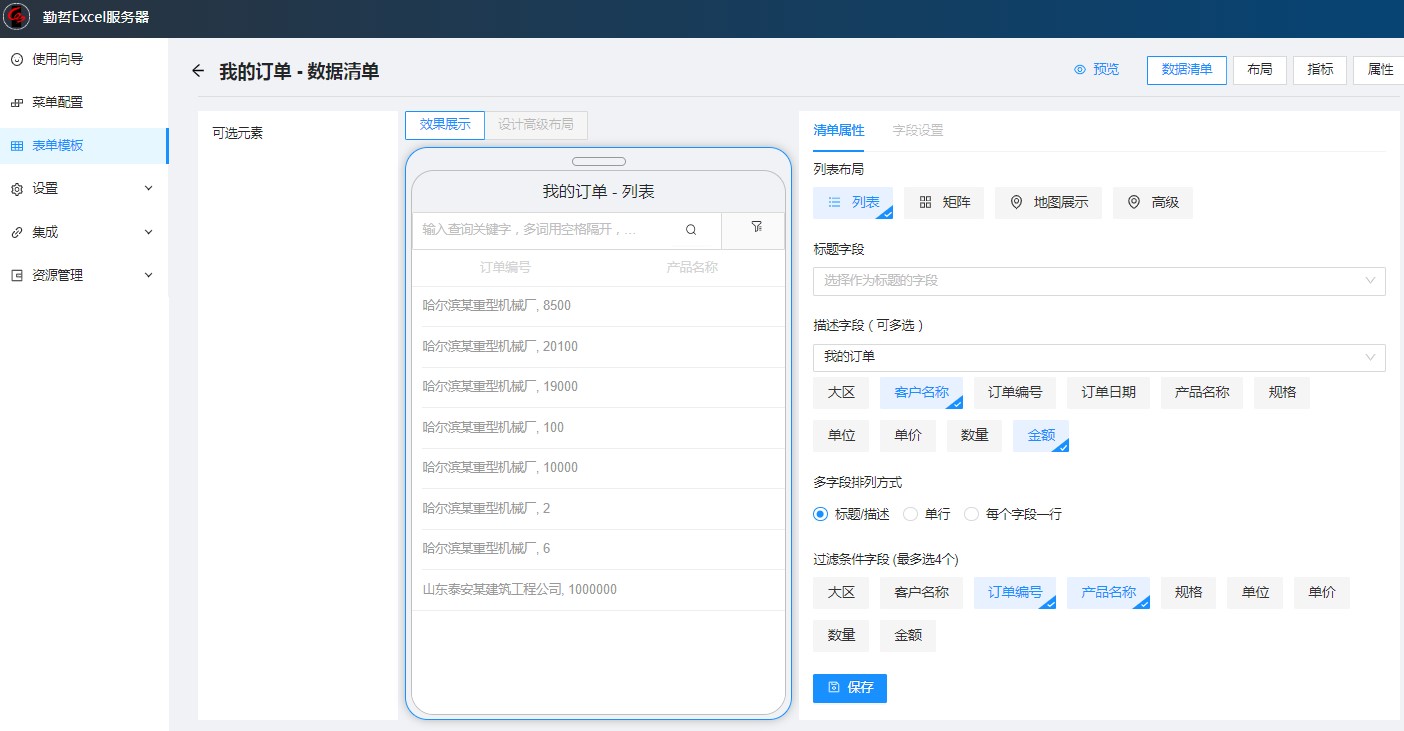Screen dimensions: 1404x731
Task: Click the 勤哲 Excel服务器 logo icon
Action: 17,18
